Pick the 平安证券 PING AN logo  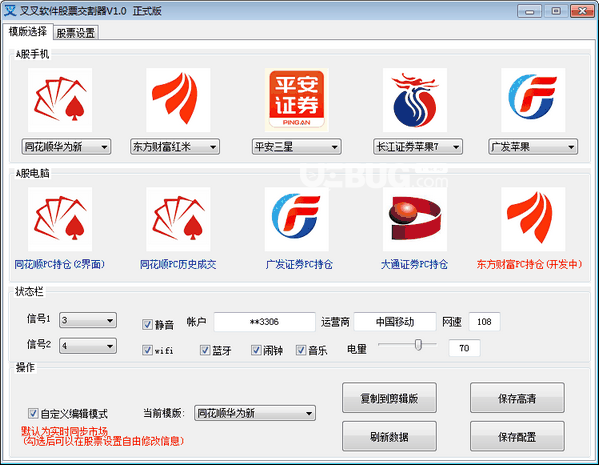tap(296, 100)
